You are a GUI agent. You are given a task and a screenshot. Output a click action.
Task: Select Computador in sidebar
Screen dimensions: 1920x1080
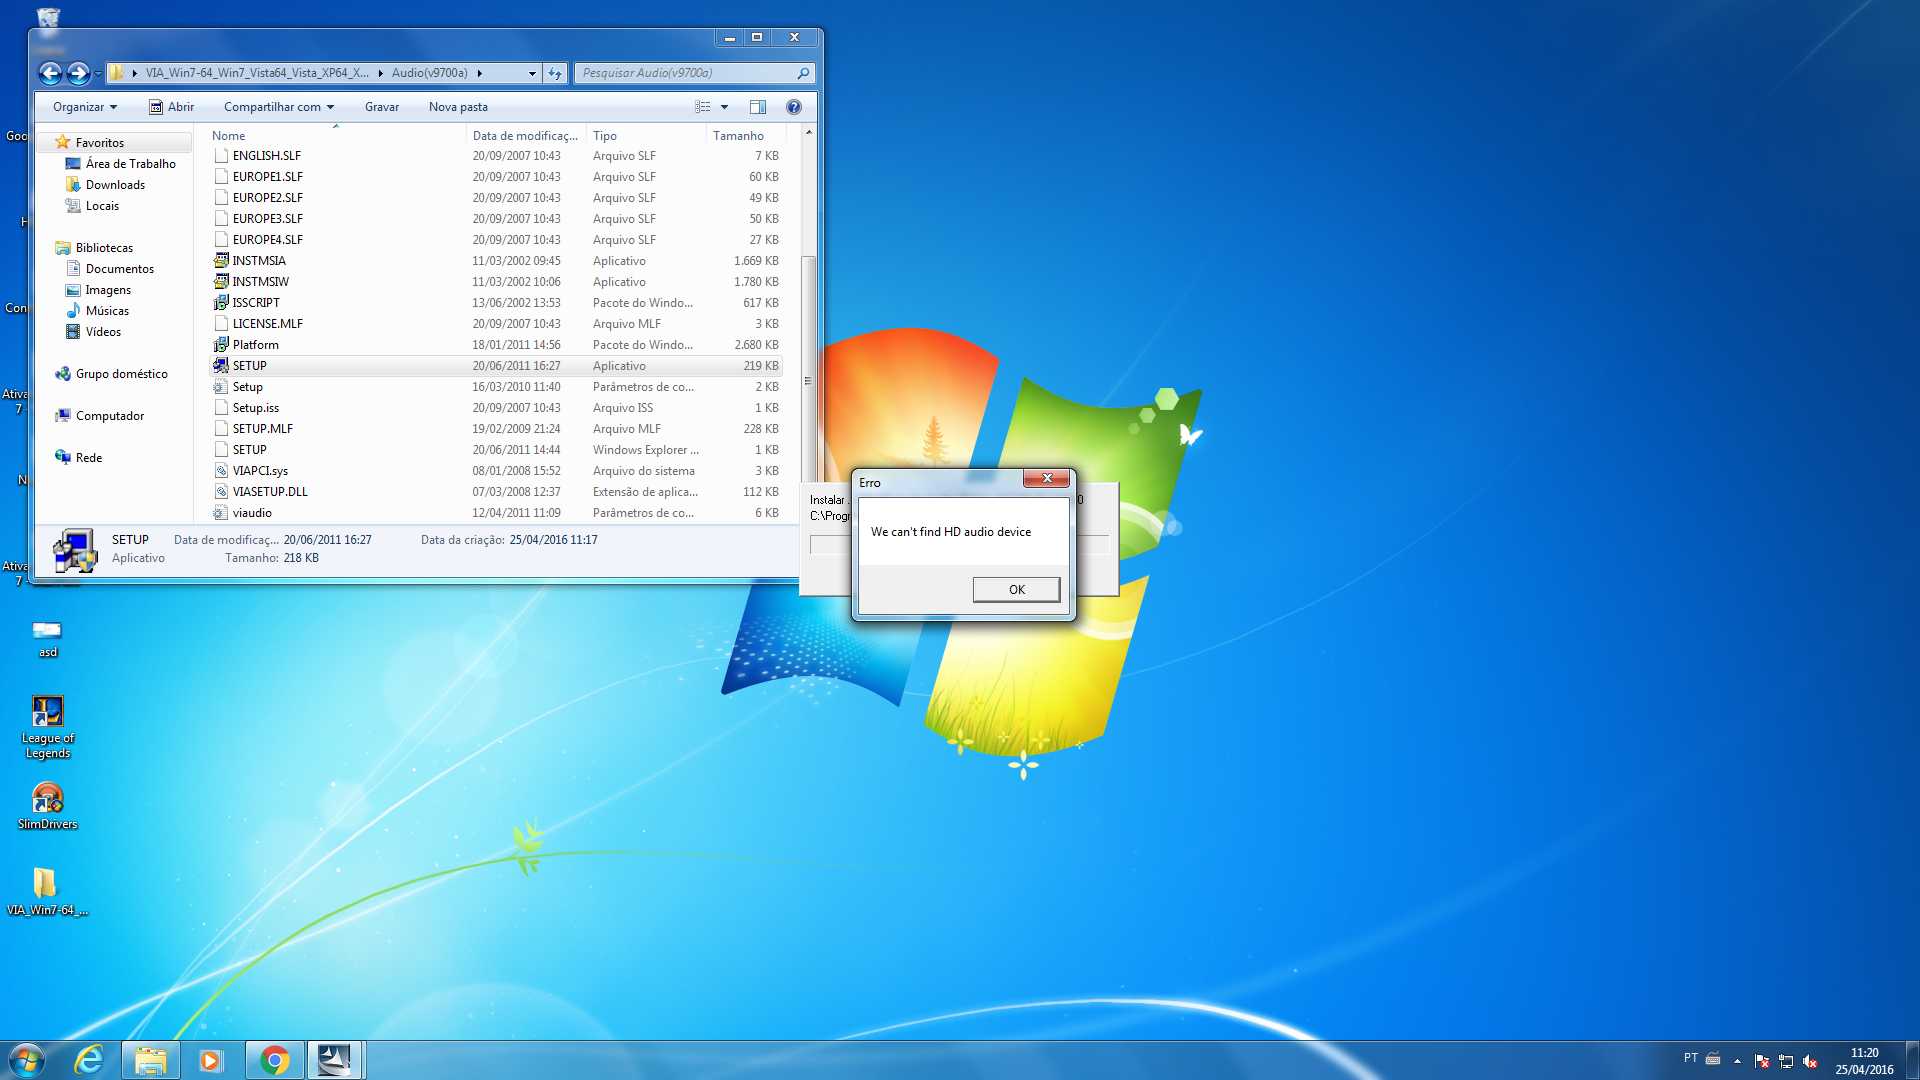coord(110,416)
